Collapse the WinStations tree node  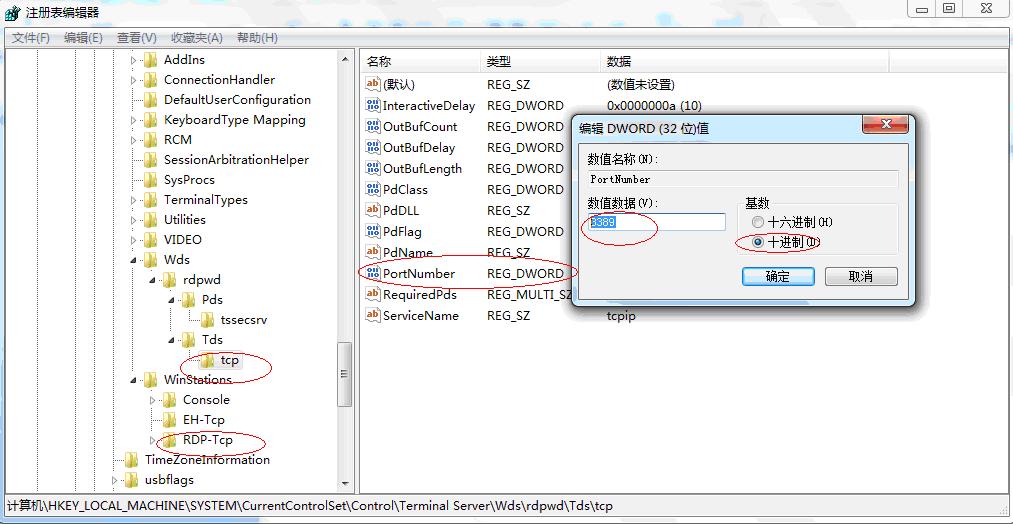click(134, 380)
